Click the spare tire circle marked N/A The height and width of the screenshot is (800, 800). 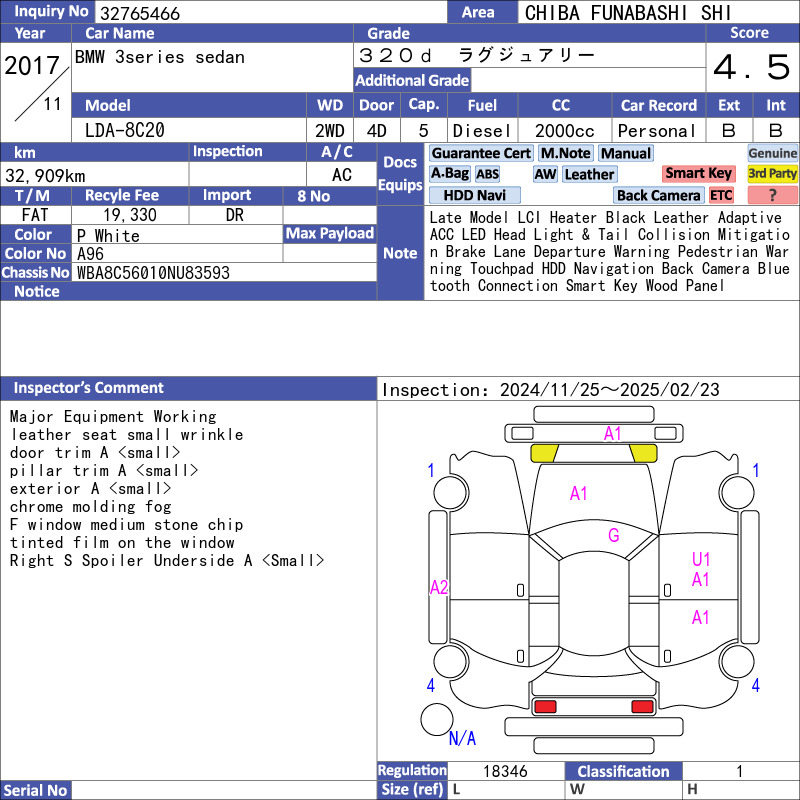point(437,720)
